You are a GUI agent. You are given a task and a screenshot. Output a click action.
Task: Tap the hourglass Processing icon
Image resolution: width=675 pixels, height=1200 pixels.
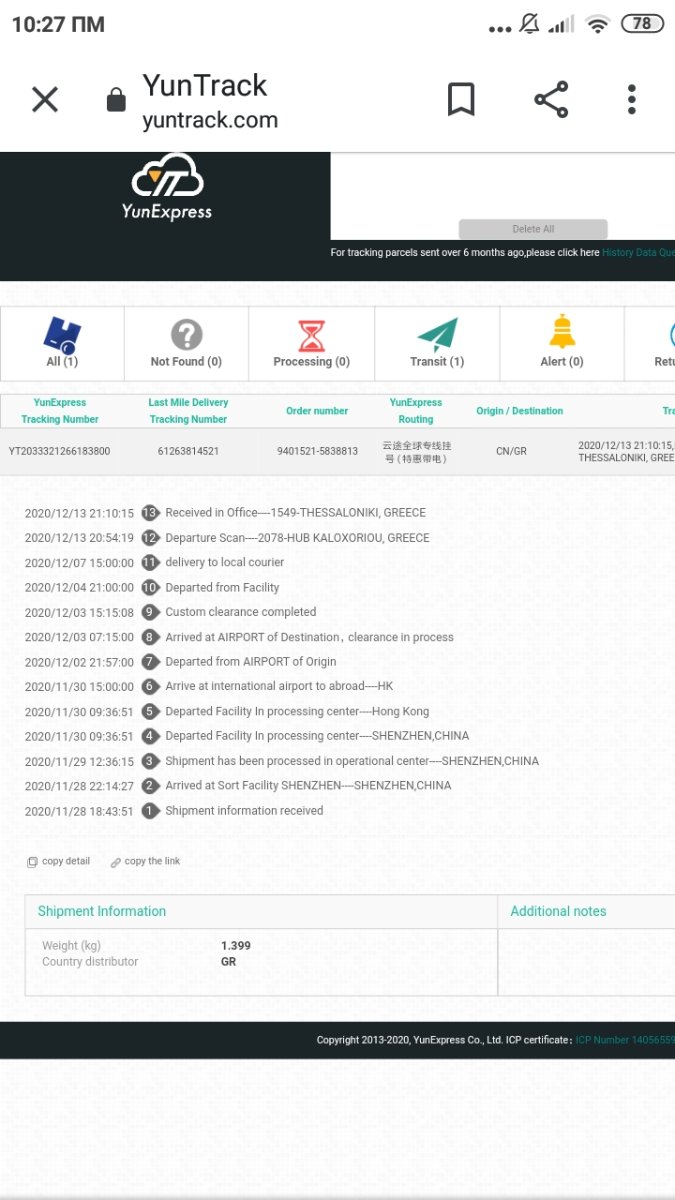312,334
